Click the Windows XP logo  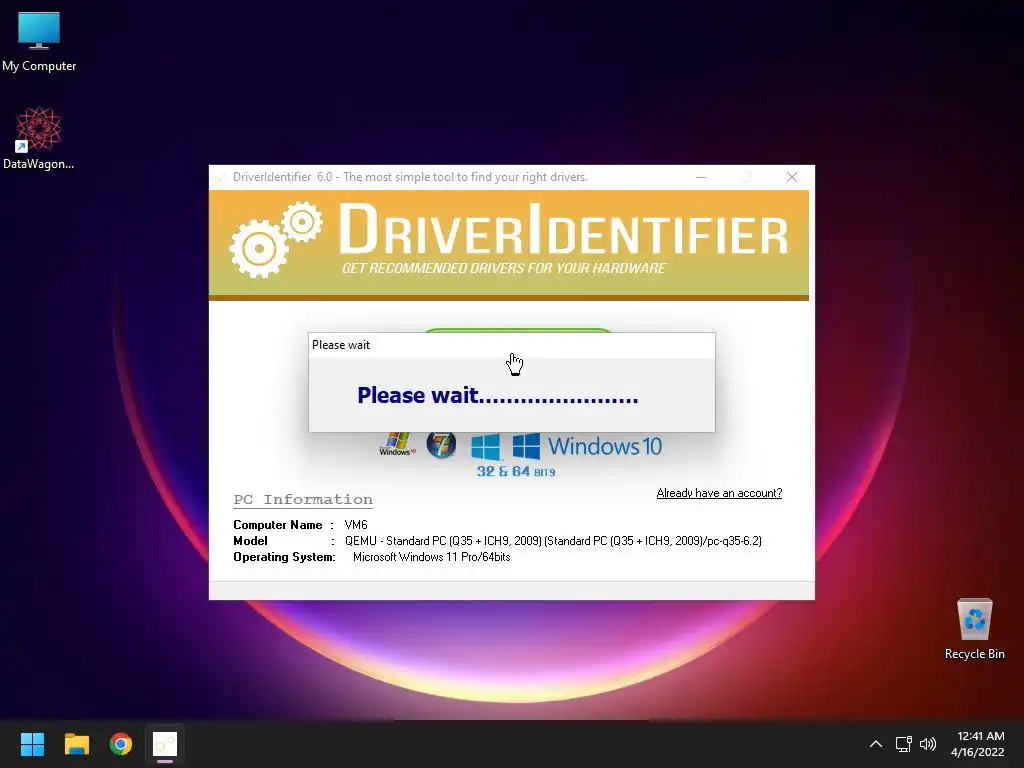coord(397,444)
